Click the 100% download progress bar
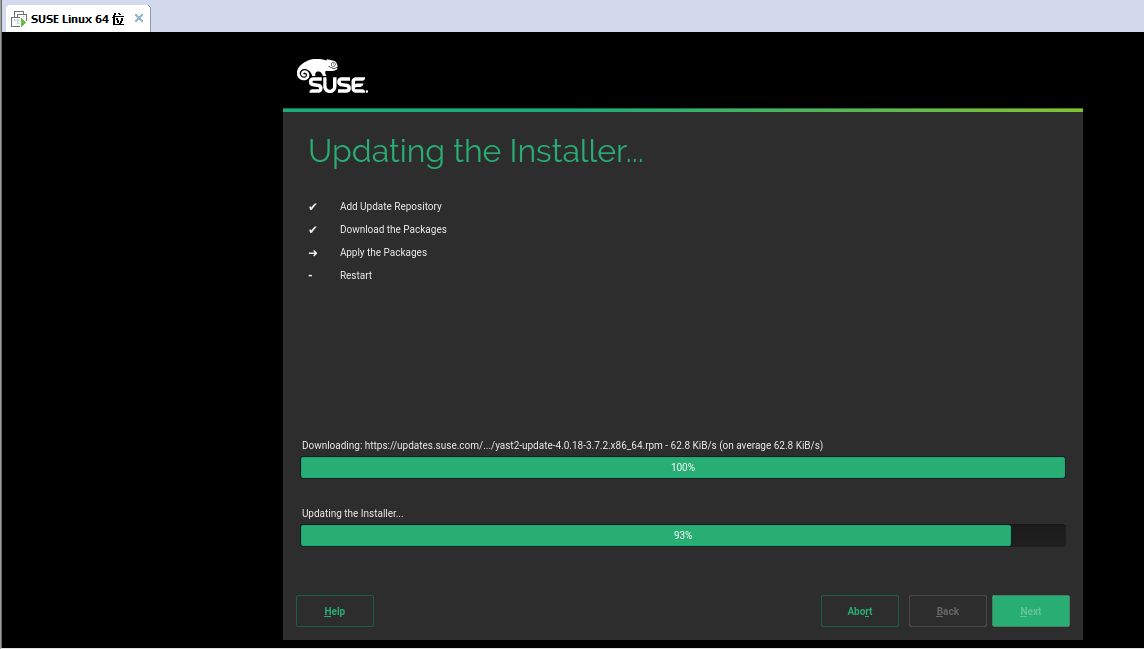Image resolution: width=1144 pixels, height=649 pixels. click(x=683, y=467)
